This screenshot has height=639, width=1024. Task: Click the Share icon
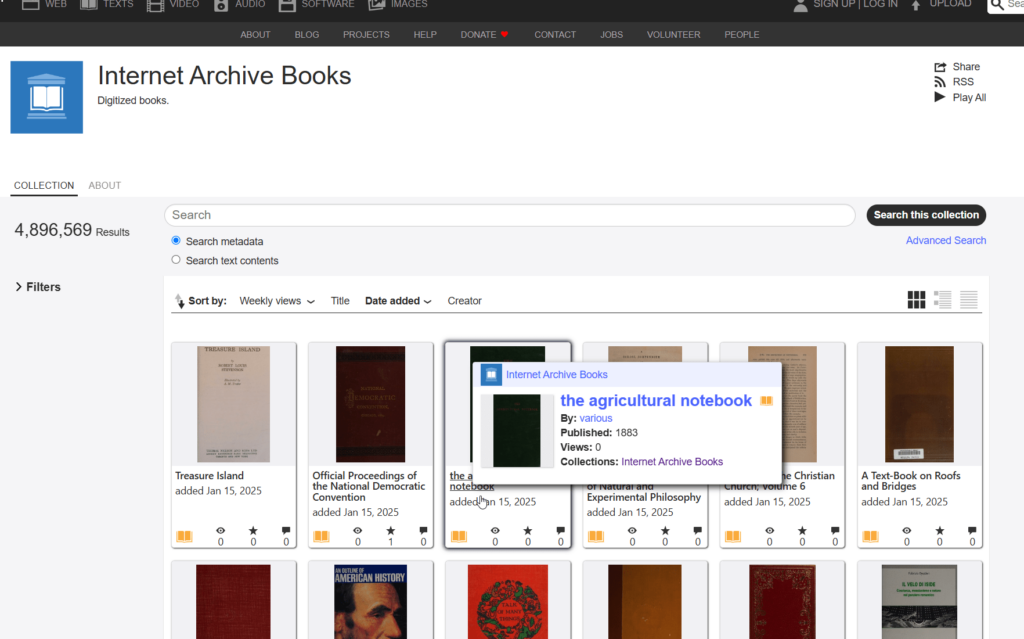point(940,67)
